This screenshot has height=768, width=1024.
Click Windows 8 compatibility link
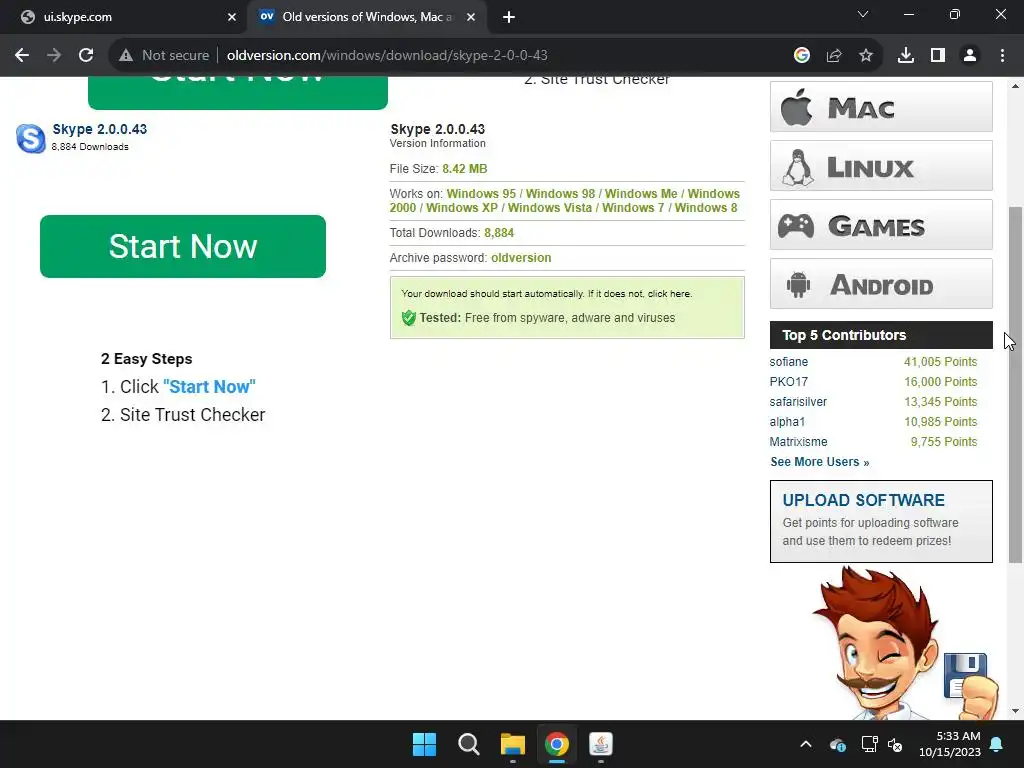pos(706,208)
